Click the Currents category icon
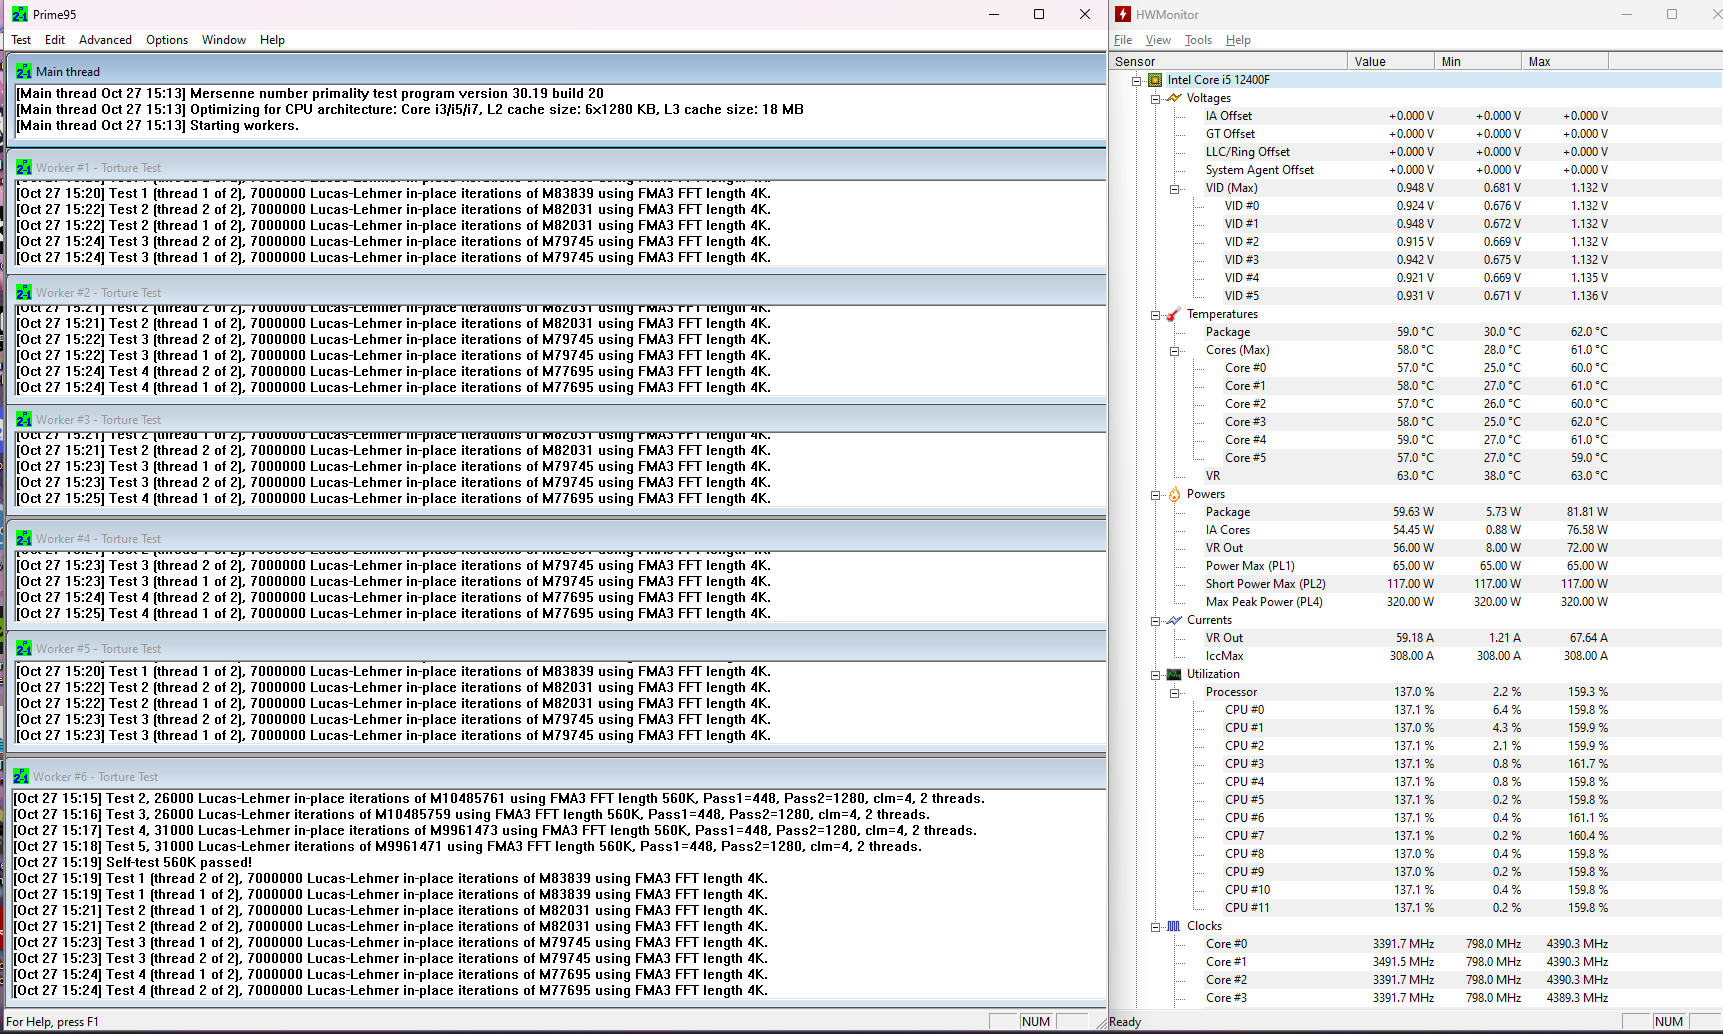The width and height of the screenshot is (1723, 1034). (x=1174, y=620)
